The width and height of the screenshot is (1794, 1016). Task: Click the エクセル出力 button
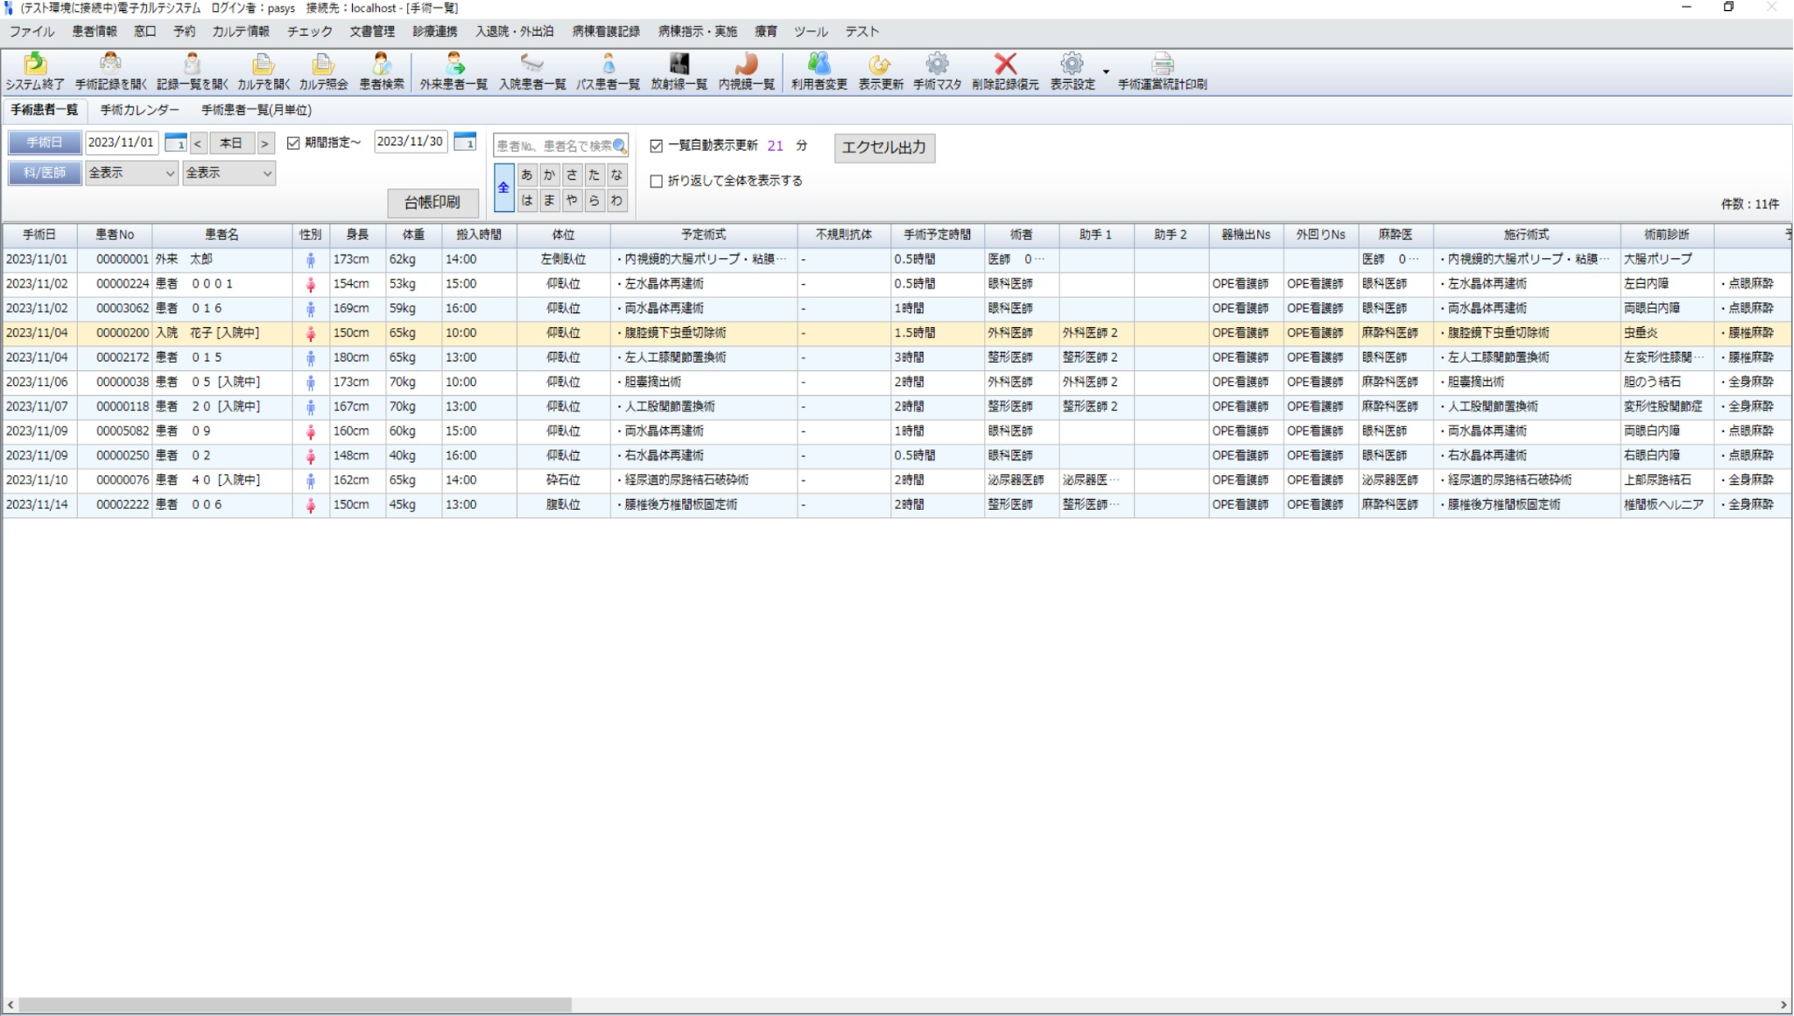pyautogui.click(x=884, y=147)
